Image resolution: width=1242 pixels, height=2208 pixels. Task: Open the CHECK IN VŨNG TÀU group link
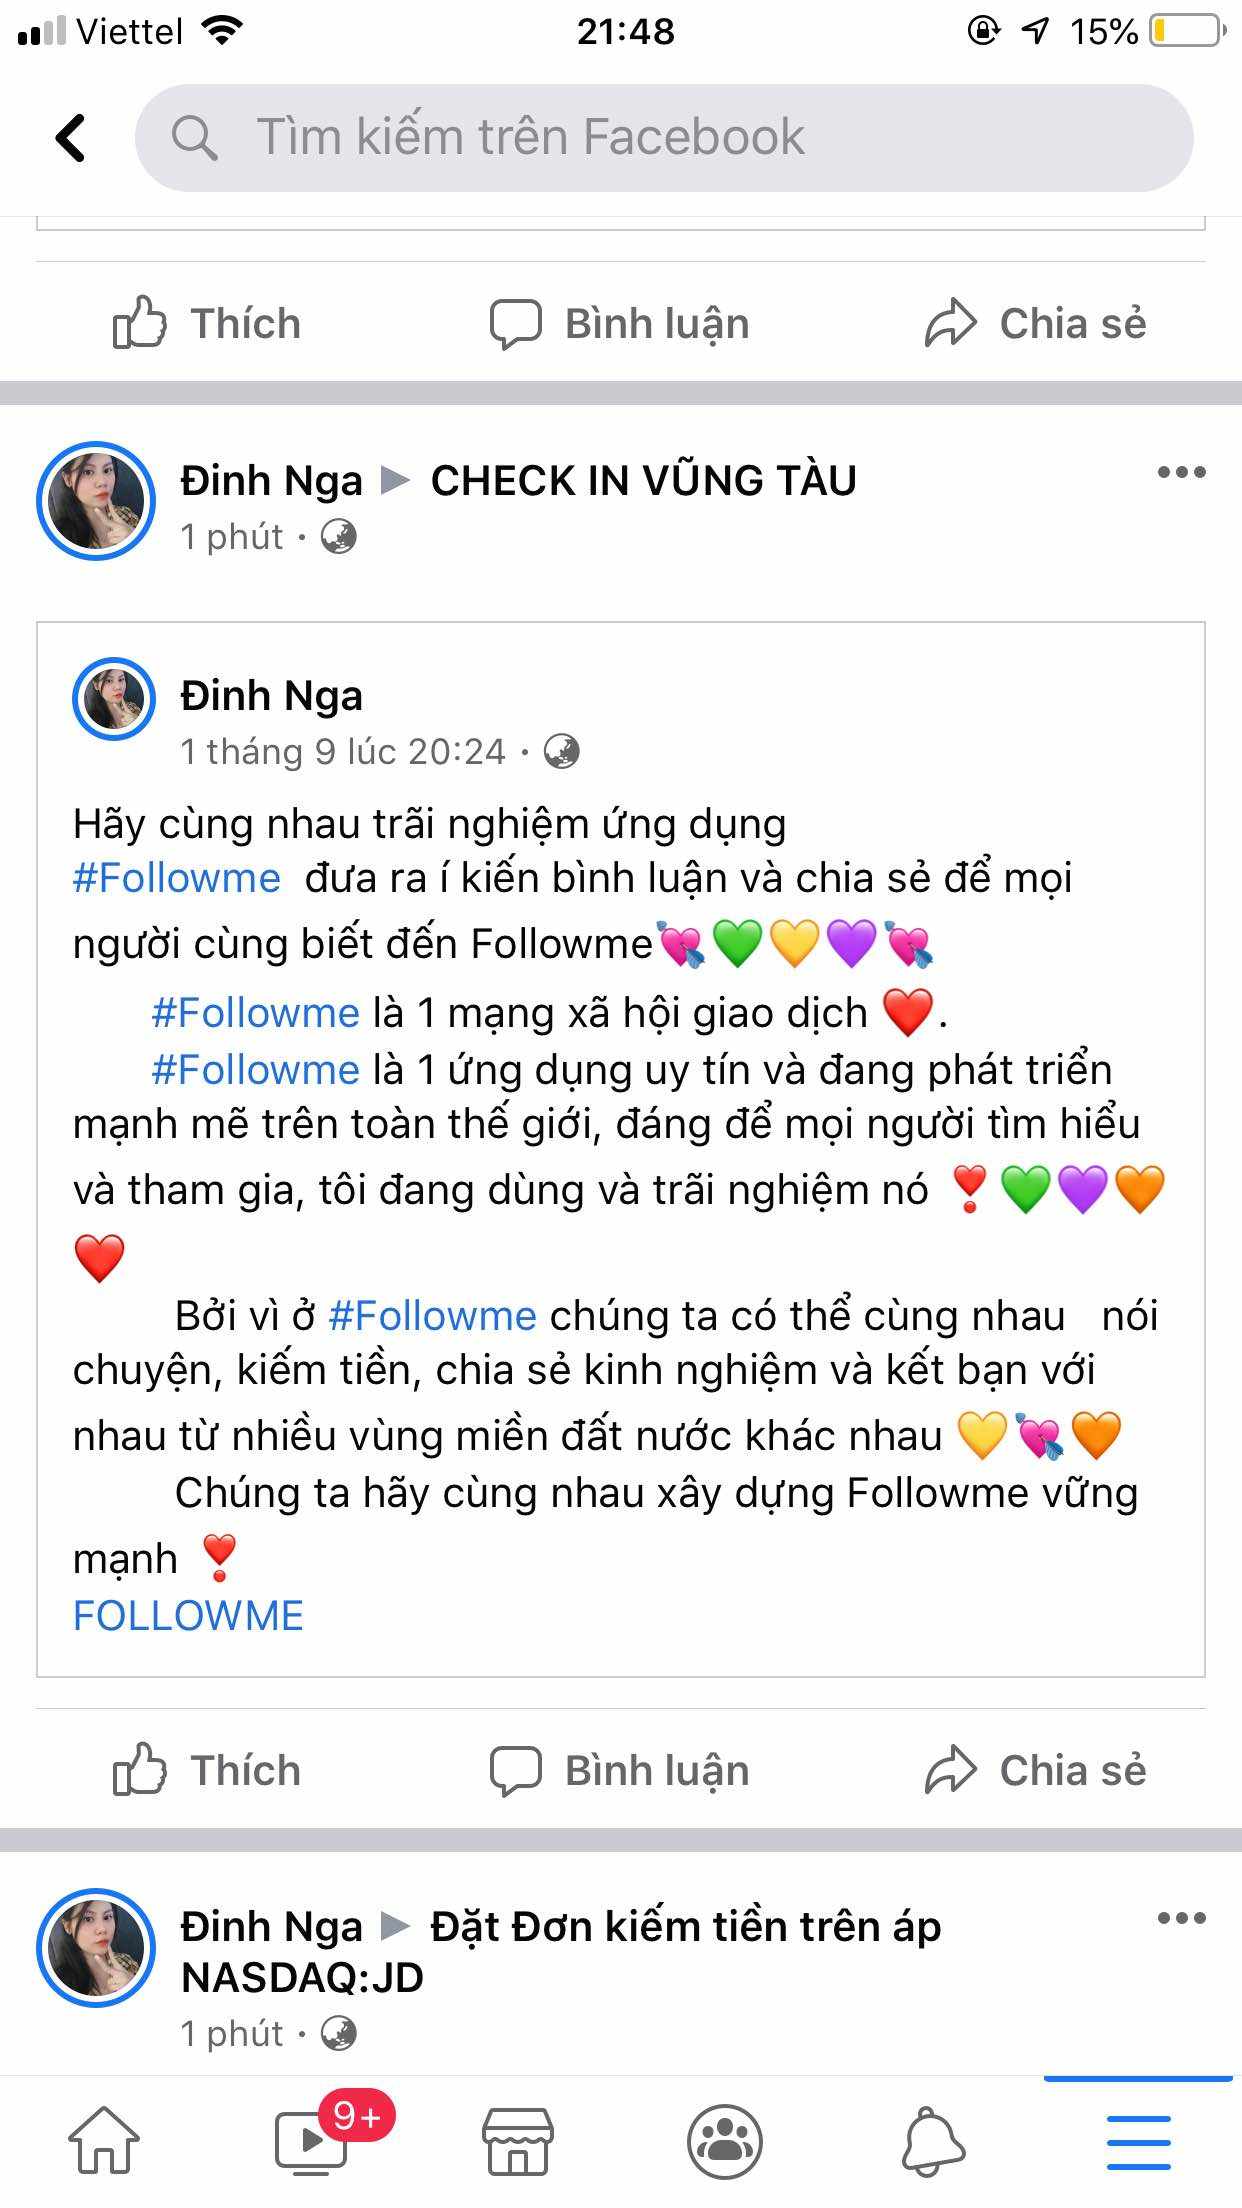pos(643,481)
